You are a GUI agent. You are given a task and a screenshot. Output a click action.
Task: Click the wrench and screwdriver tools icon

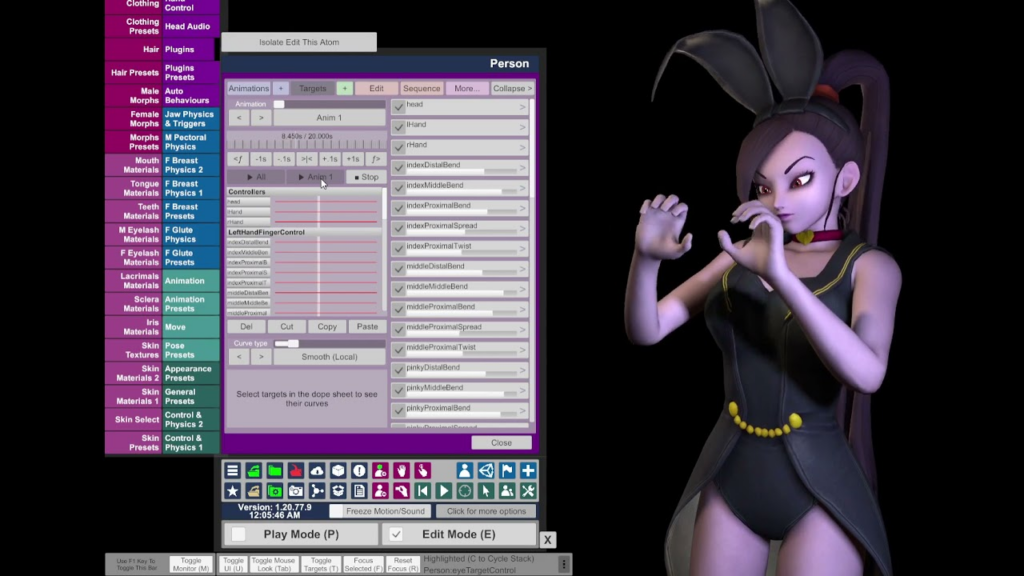[528, 491]
